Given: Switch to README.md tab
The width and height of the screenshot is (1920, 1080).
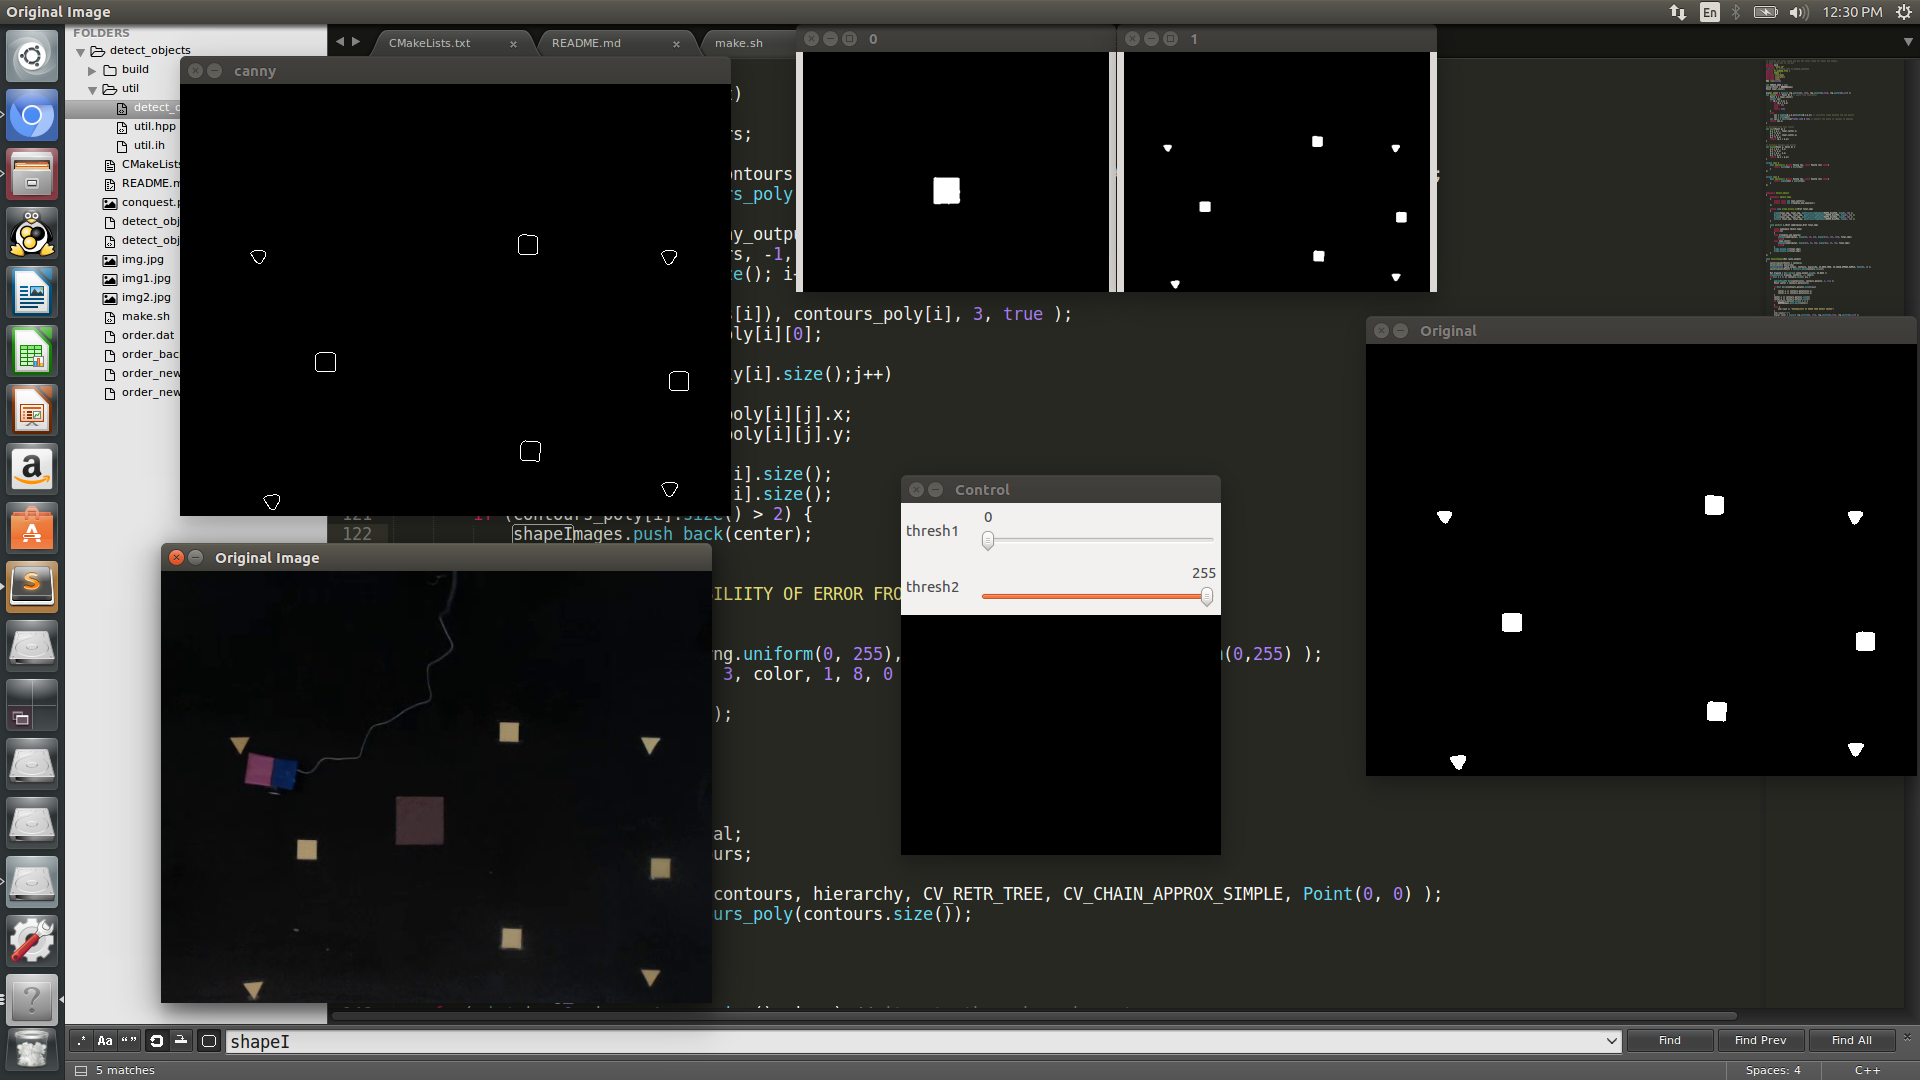Looking at the screenshot, I should pos(586,43).
